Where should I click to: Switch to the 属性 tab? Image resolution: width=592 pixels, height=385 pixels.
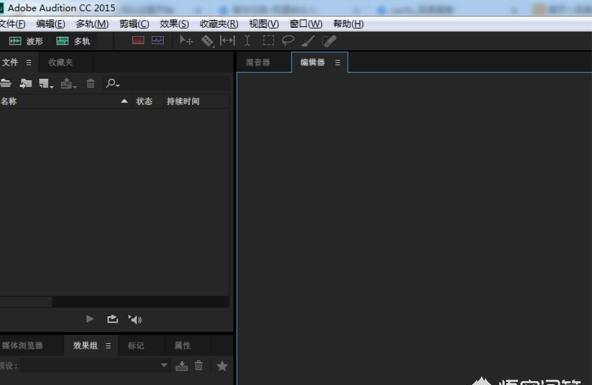click(x=182, y=346)
